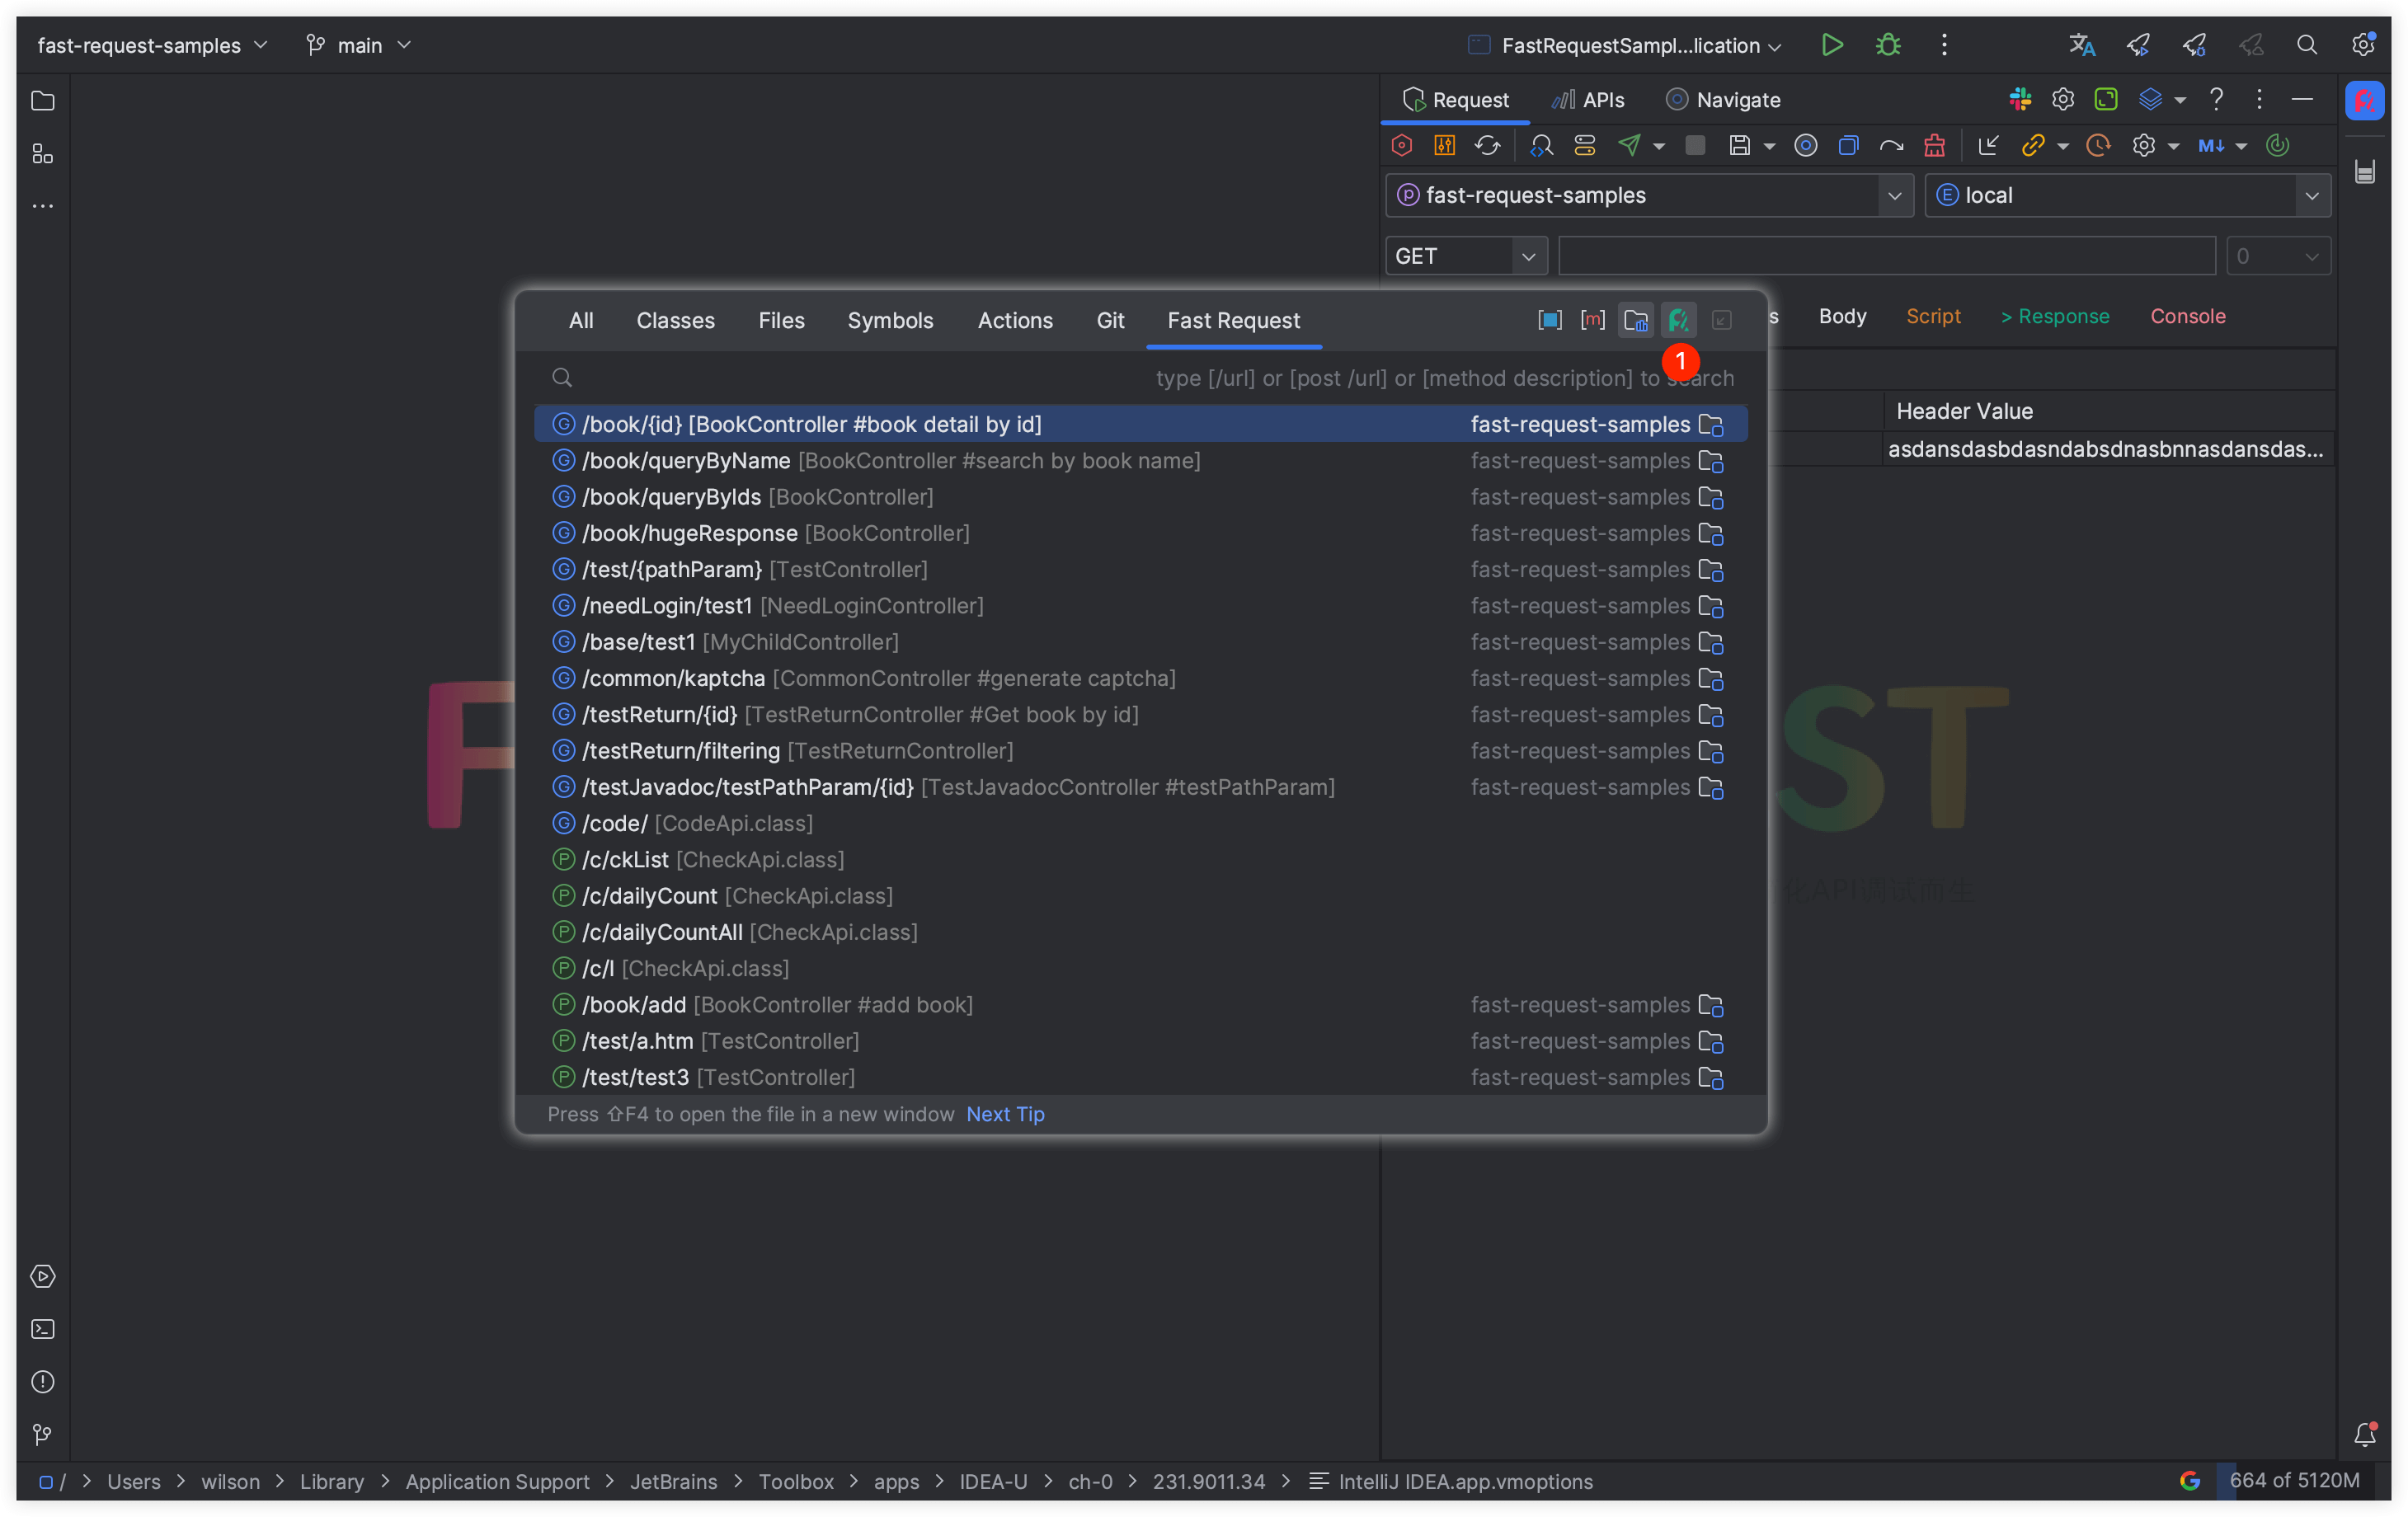Click the green send request paper-plane icon
Viewport: 2408px width, 1517px height.
1629,145
